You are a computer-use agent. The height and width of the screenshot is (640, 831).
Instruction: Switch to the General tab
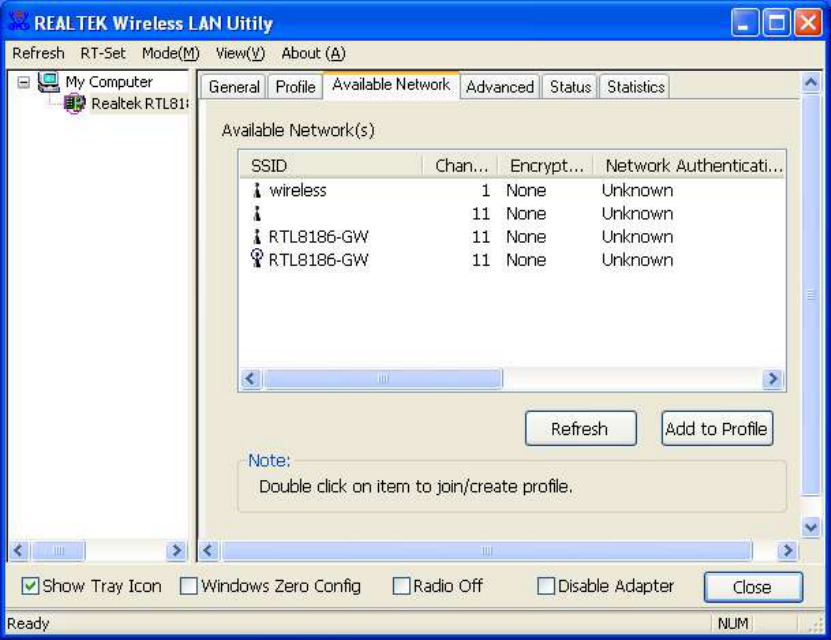click(234, 86)
